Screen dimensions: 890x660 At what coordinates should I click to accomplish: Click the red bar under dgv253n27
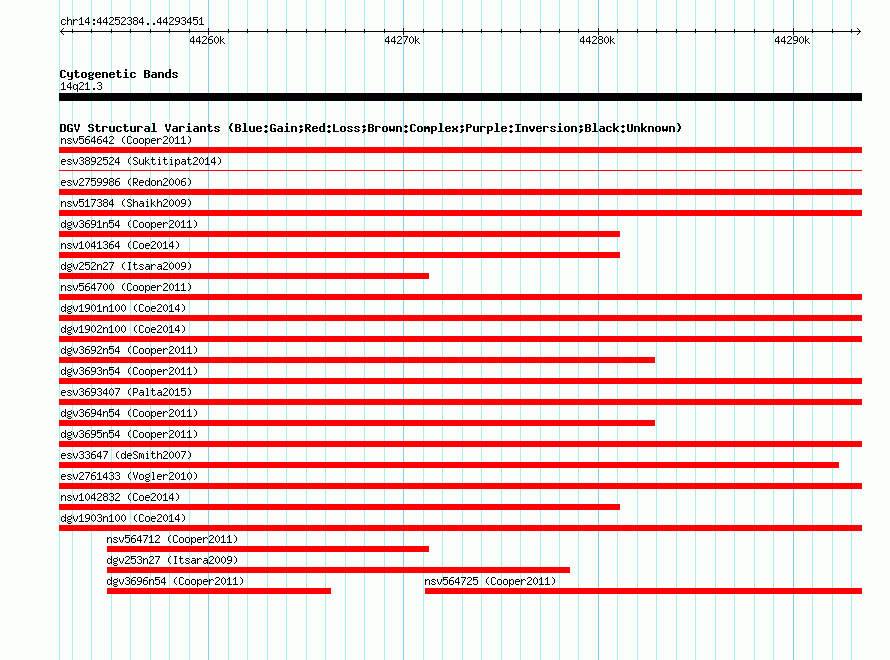point(338,570)
